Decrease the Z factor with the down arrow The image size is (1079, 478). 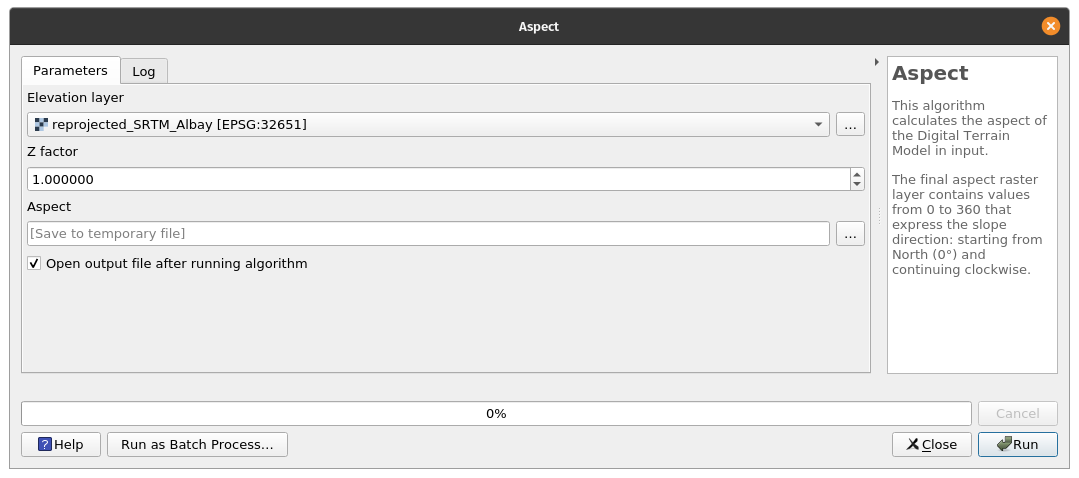pos(857,184)
